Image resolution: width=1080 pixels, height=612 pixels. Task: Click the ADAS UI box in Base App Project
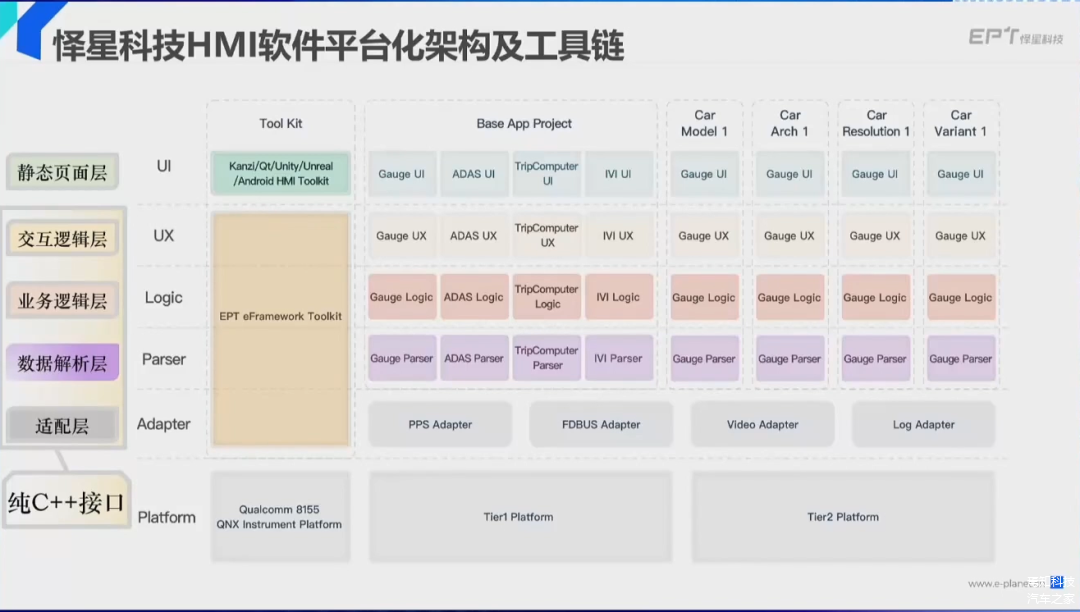point(474,174)
